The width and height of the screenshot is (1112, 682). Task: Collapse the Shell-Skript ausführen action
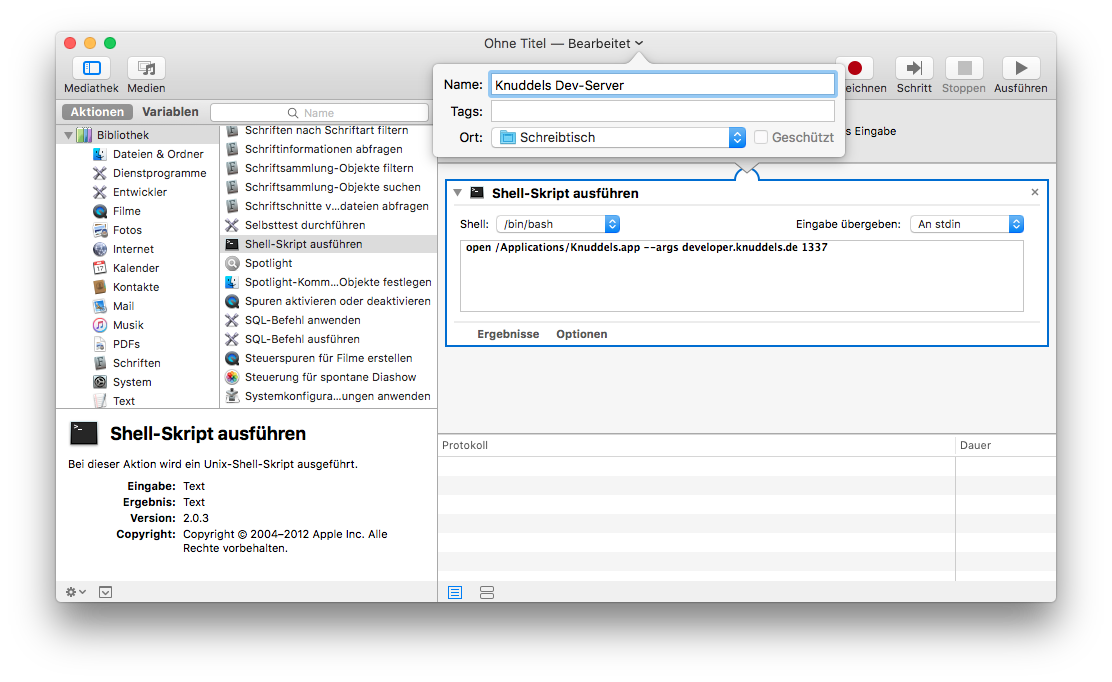click(x=457, y=193)
